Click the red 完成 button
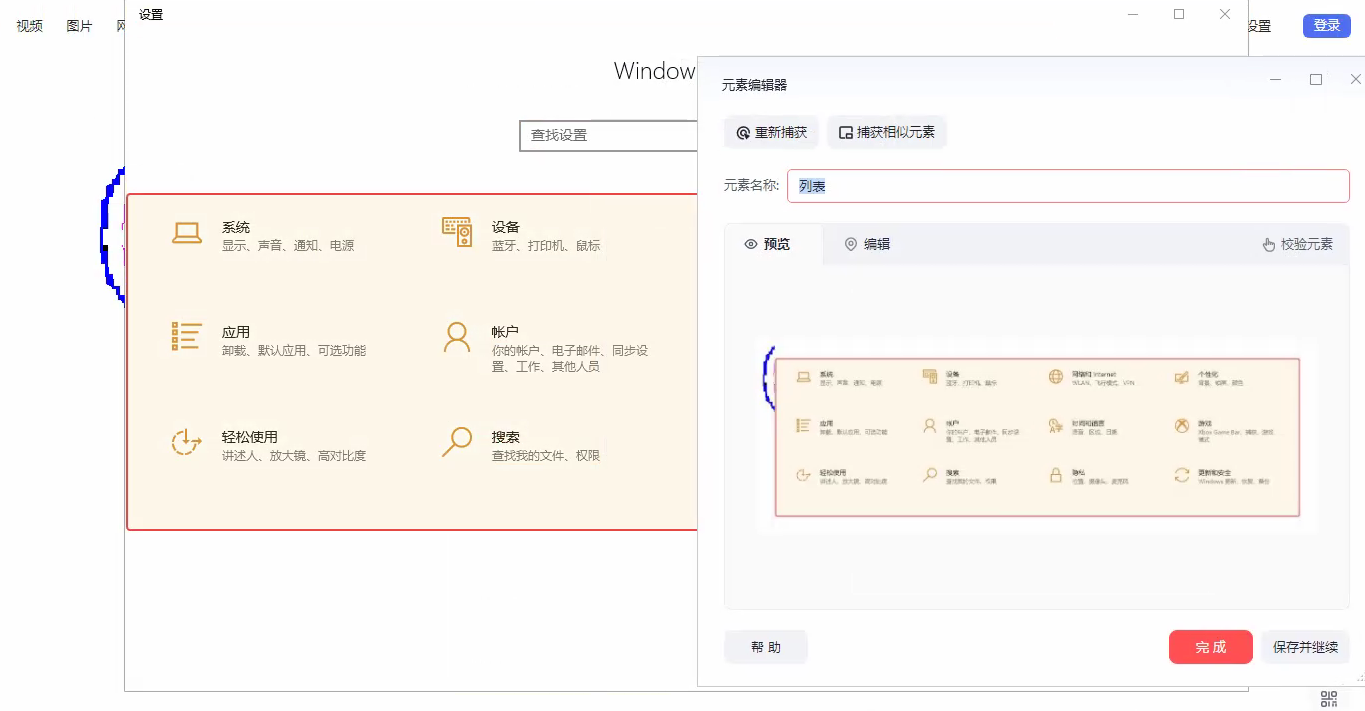The height and width of the screenshot is (711, 1365). coord(1211,647)
